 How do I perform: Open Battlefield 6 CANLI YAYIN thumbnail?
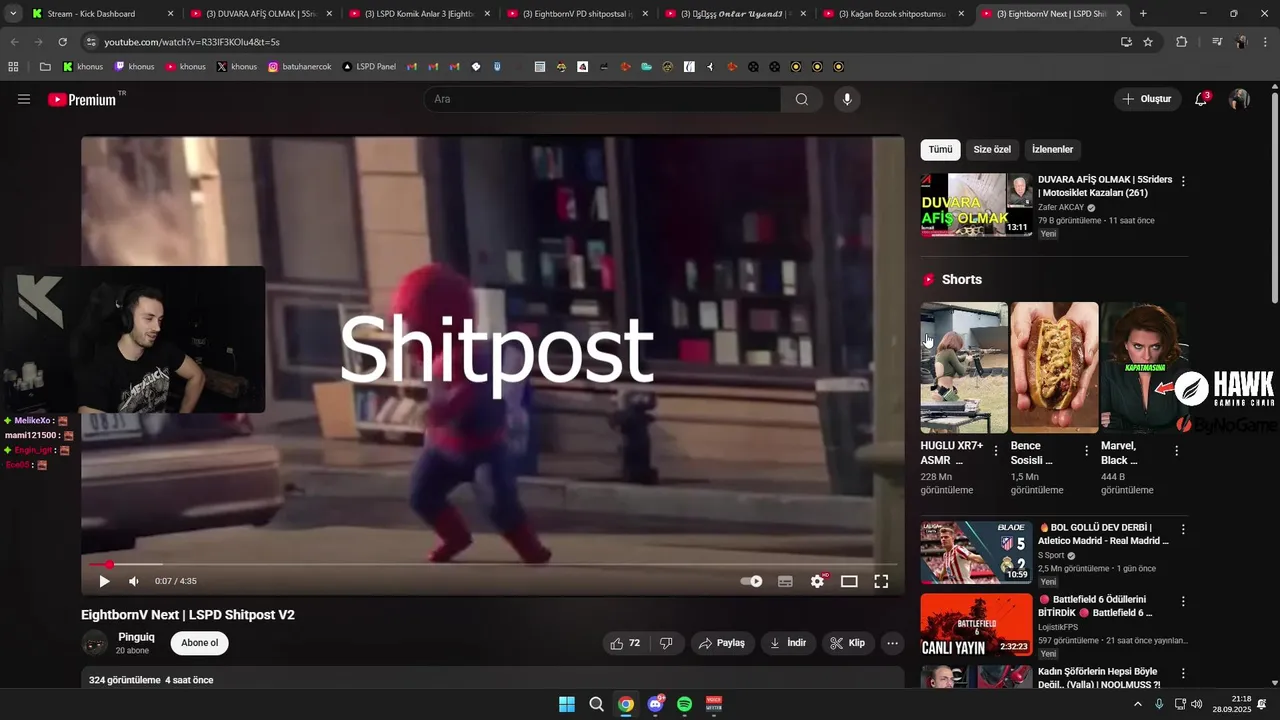(976, 625)
